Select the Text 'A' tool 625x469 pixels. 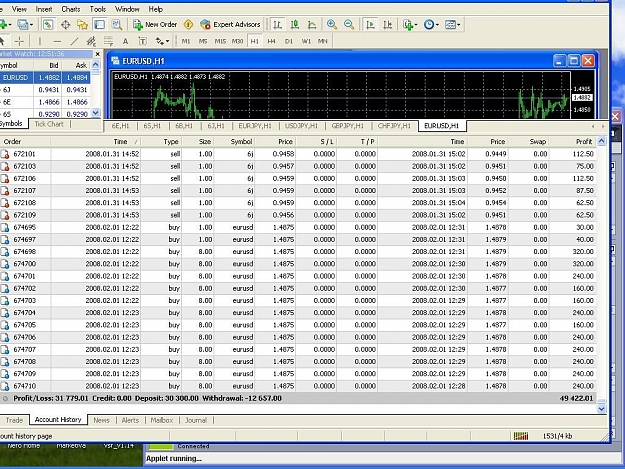125,41
